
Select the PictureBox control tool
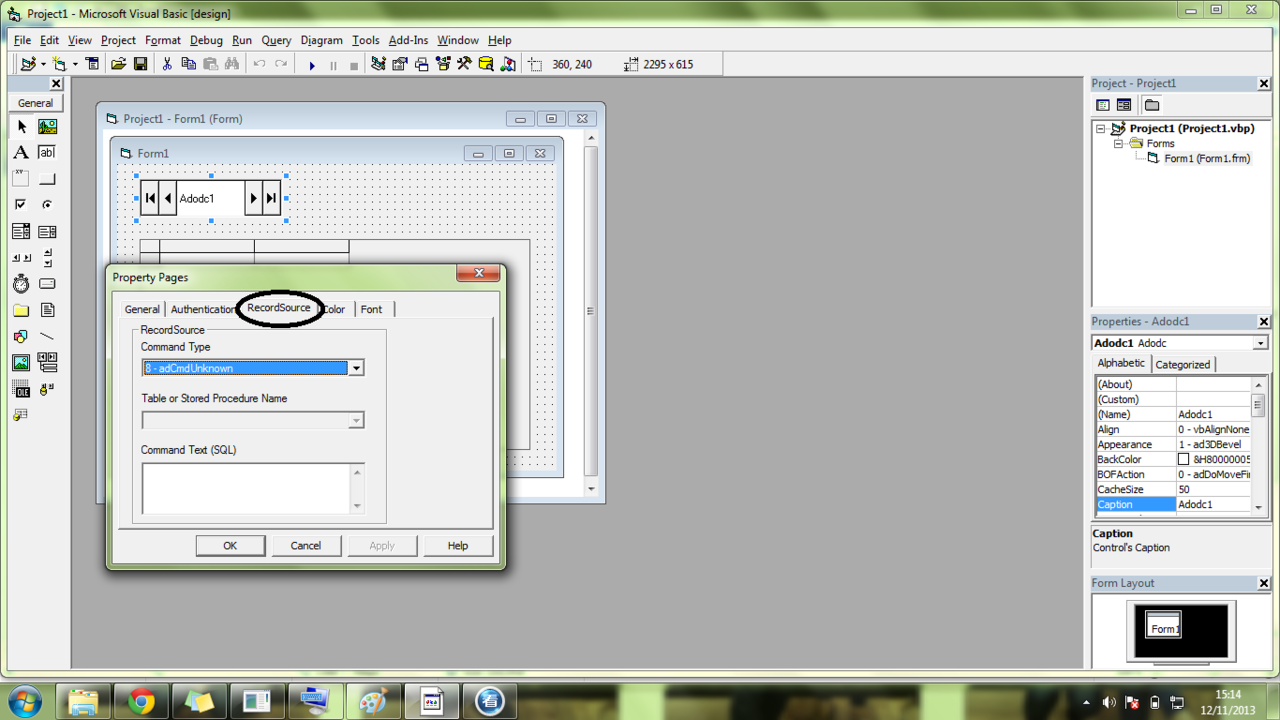tap(47, 127)
